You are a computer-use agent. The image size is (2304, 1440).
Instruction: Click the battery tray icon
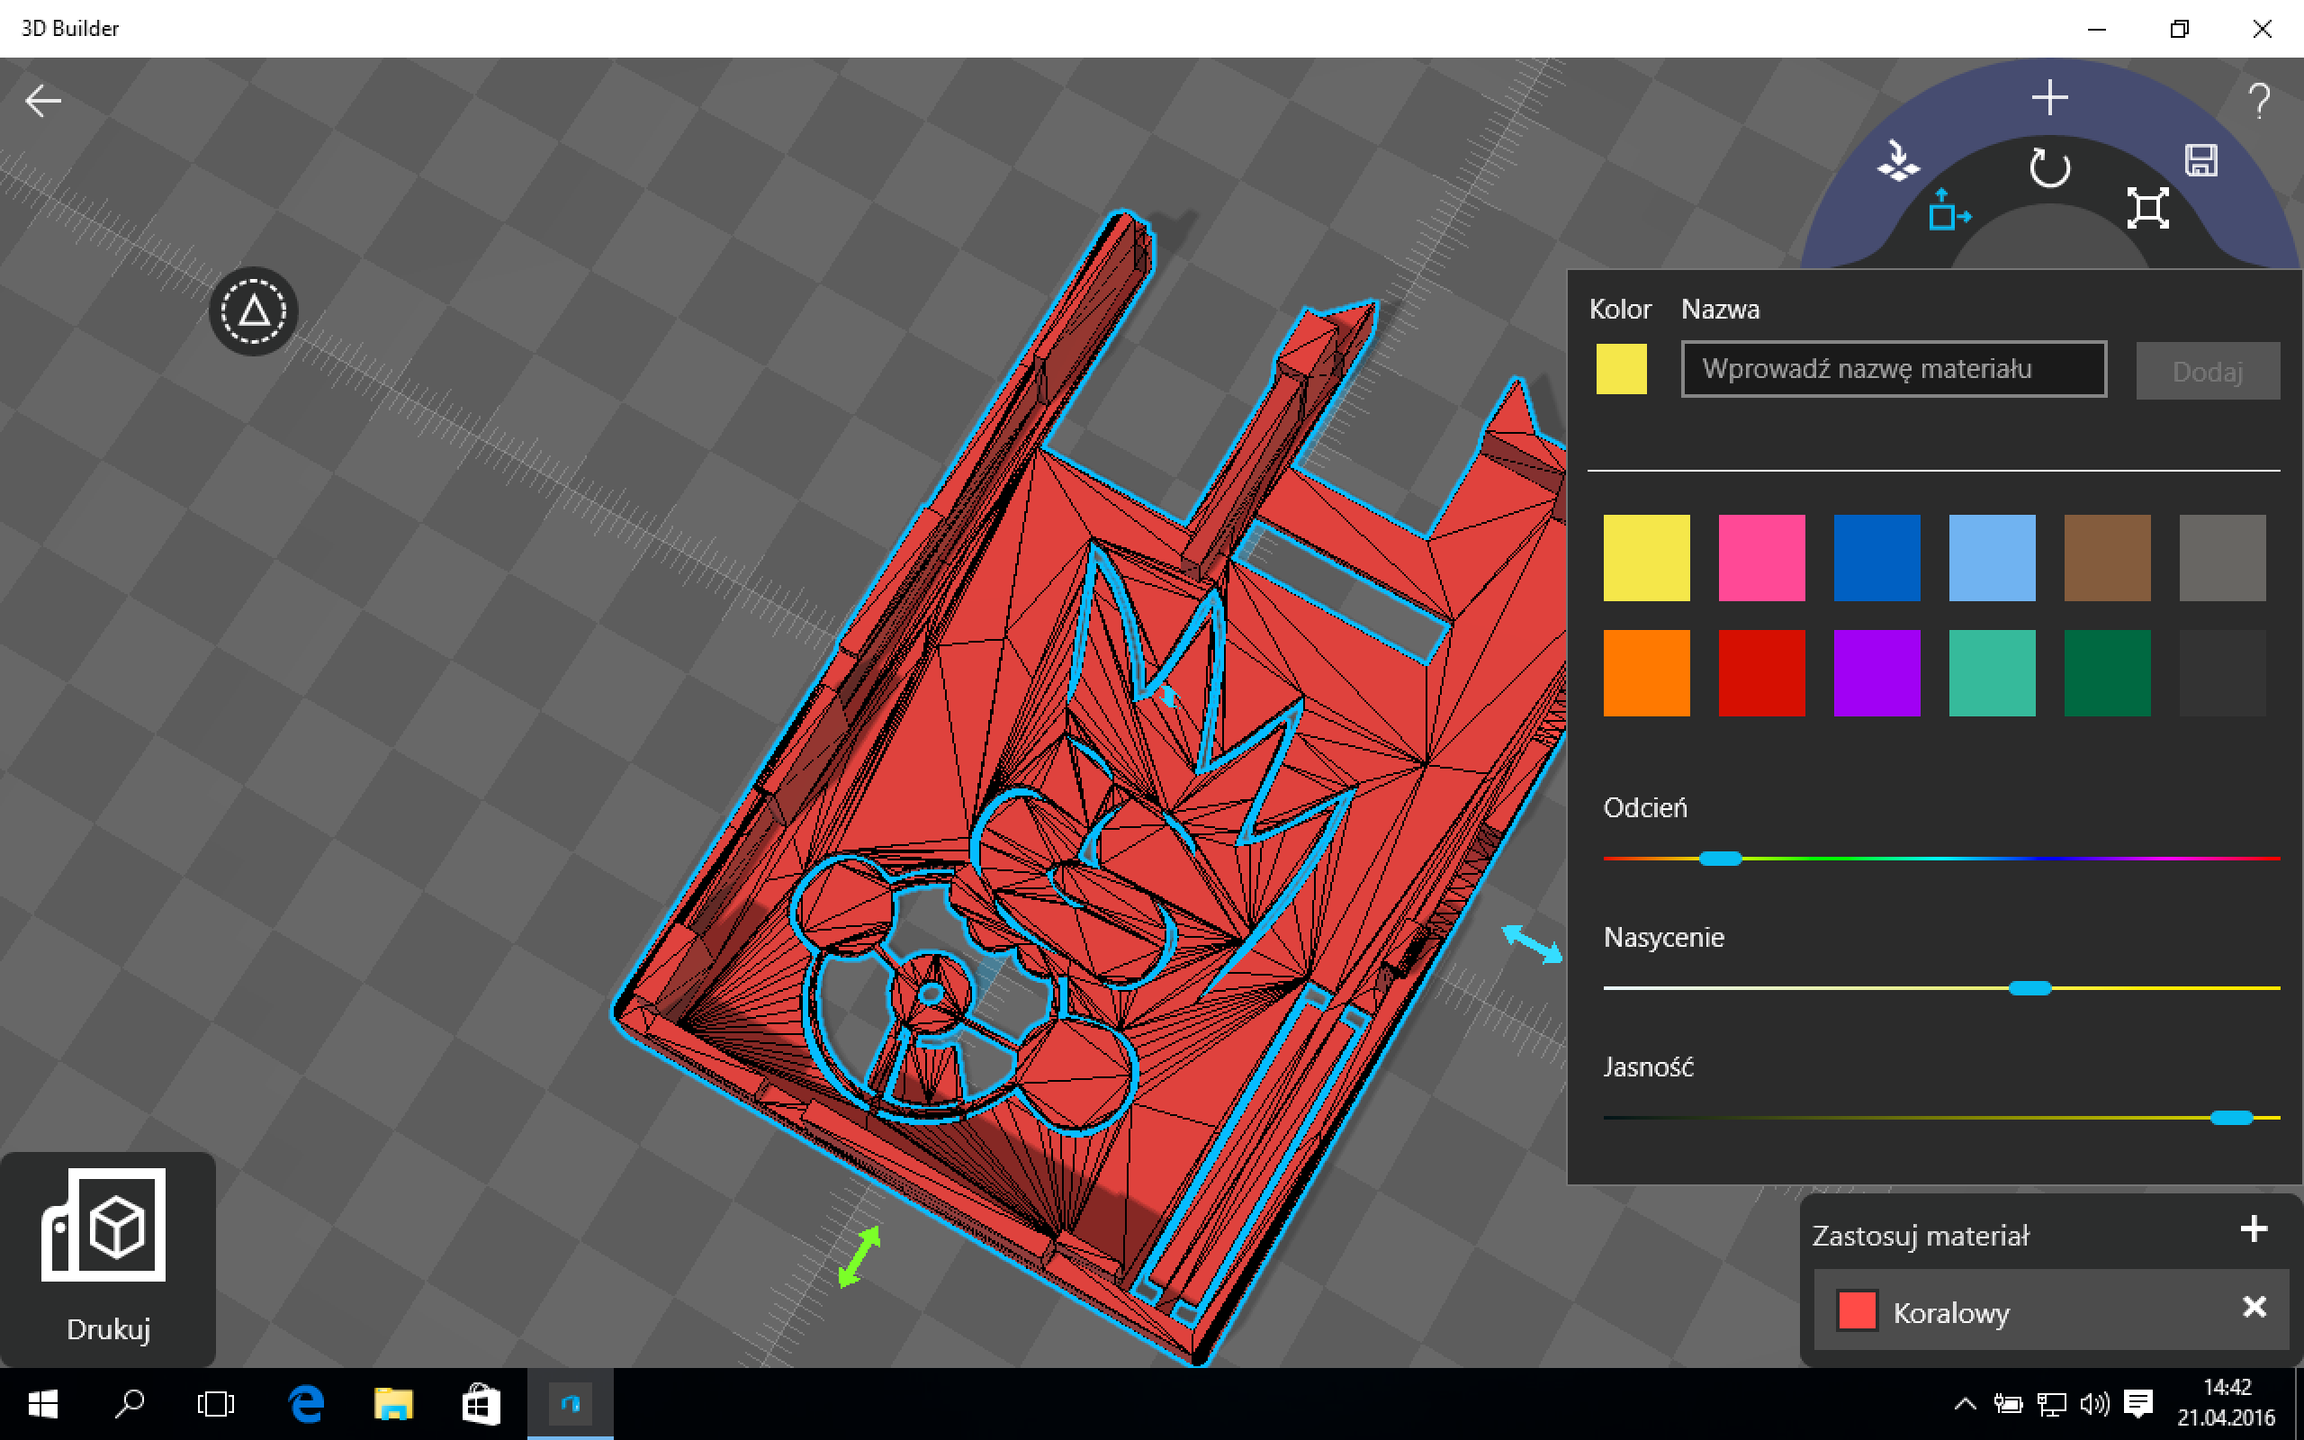tap(2007, 1404)
